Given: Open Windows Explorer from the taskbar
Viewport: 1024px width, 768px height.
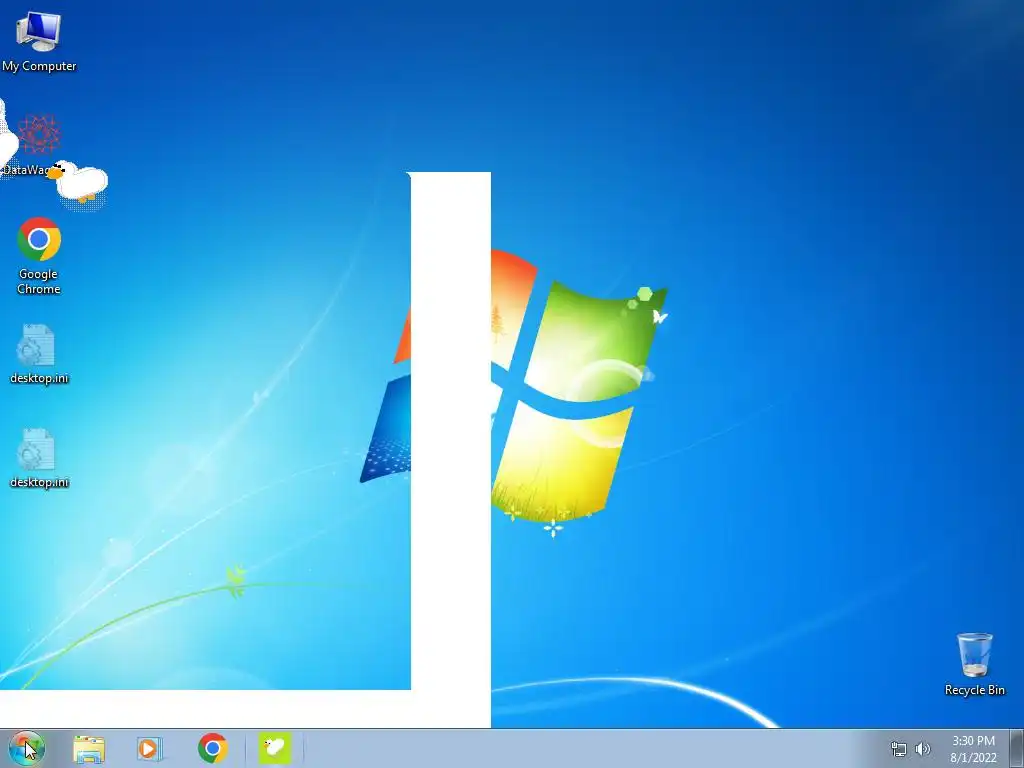Looking at the screenshot, I should [88, 749].
